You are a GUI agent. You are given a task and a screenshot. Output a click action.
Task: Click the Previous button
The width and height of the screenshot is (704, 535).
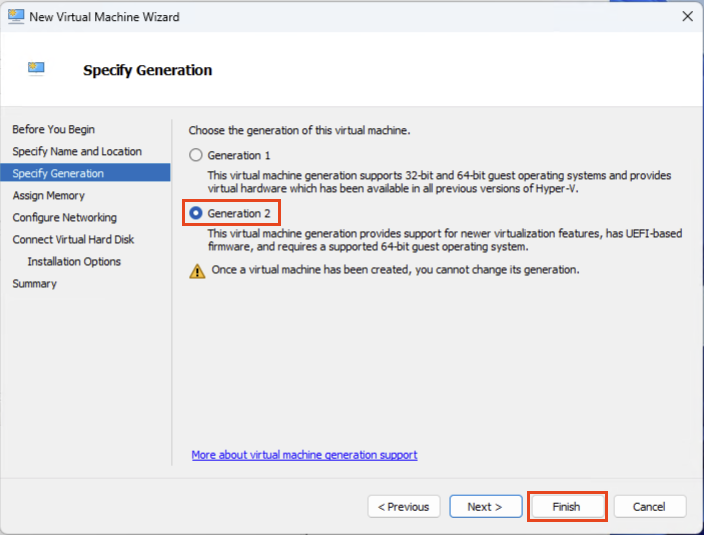point(404,507)
